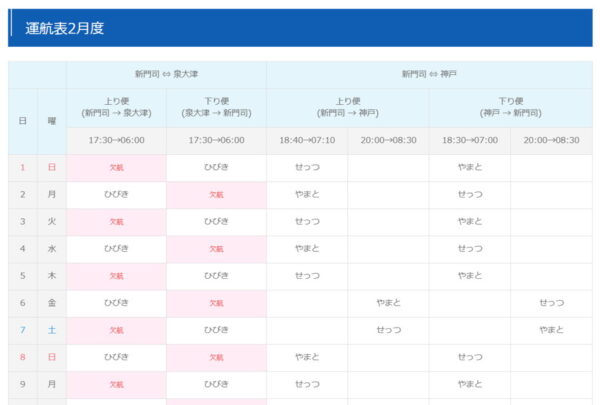Click せっつ in the day 3 row
The image size is (600, 405).
point(307,222)
